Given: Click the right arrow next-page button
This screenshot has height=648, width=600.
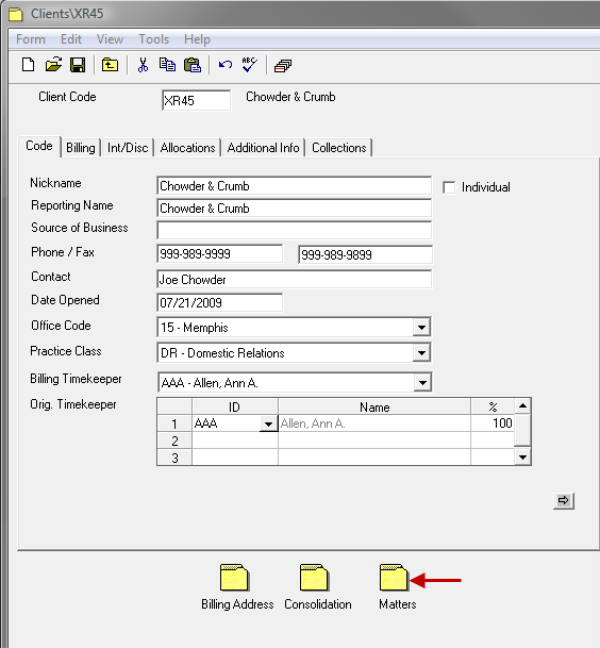Looking at the screenshot, I should click(x=564, y=501).
